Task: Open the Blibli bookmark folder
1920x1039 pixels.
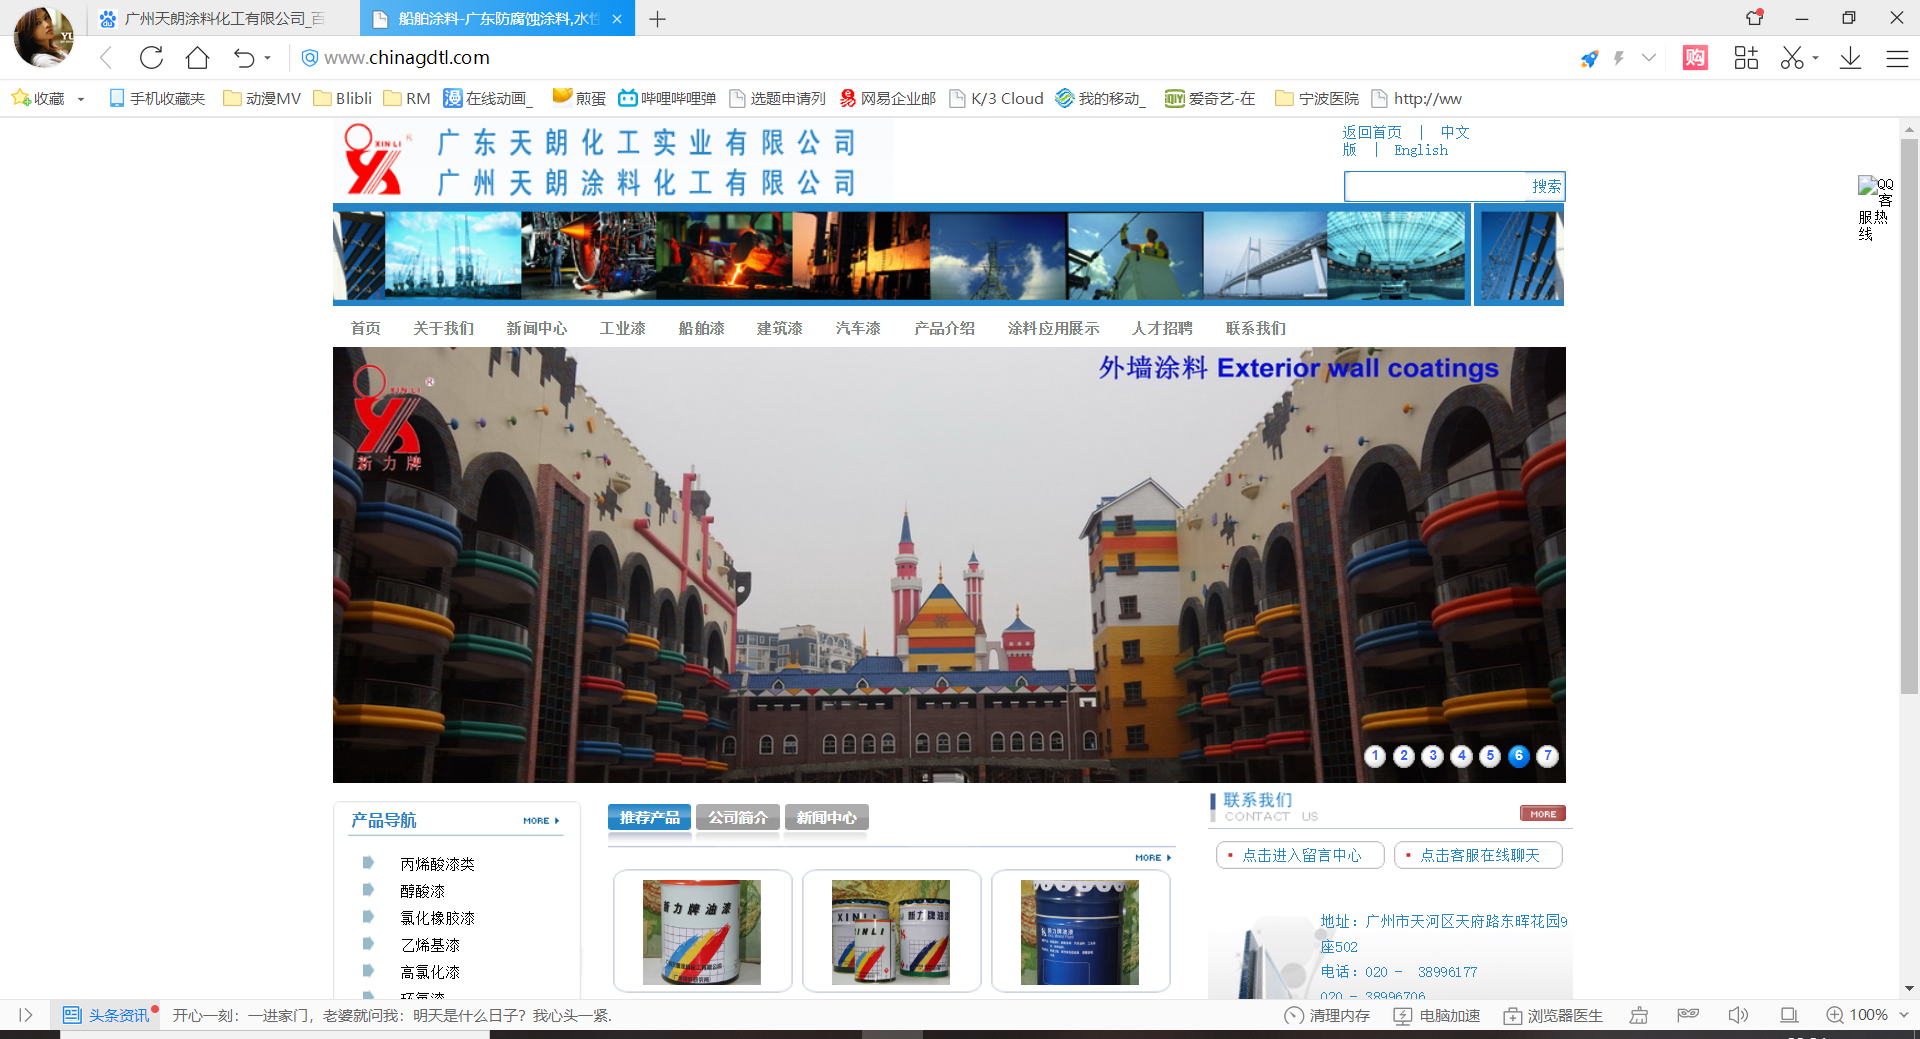Action: coord(343,98)
